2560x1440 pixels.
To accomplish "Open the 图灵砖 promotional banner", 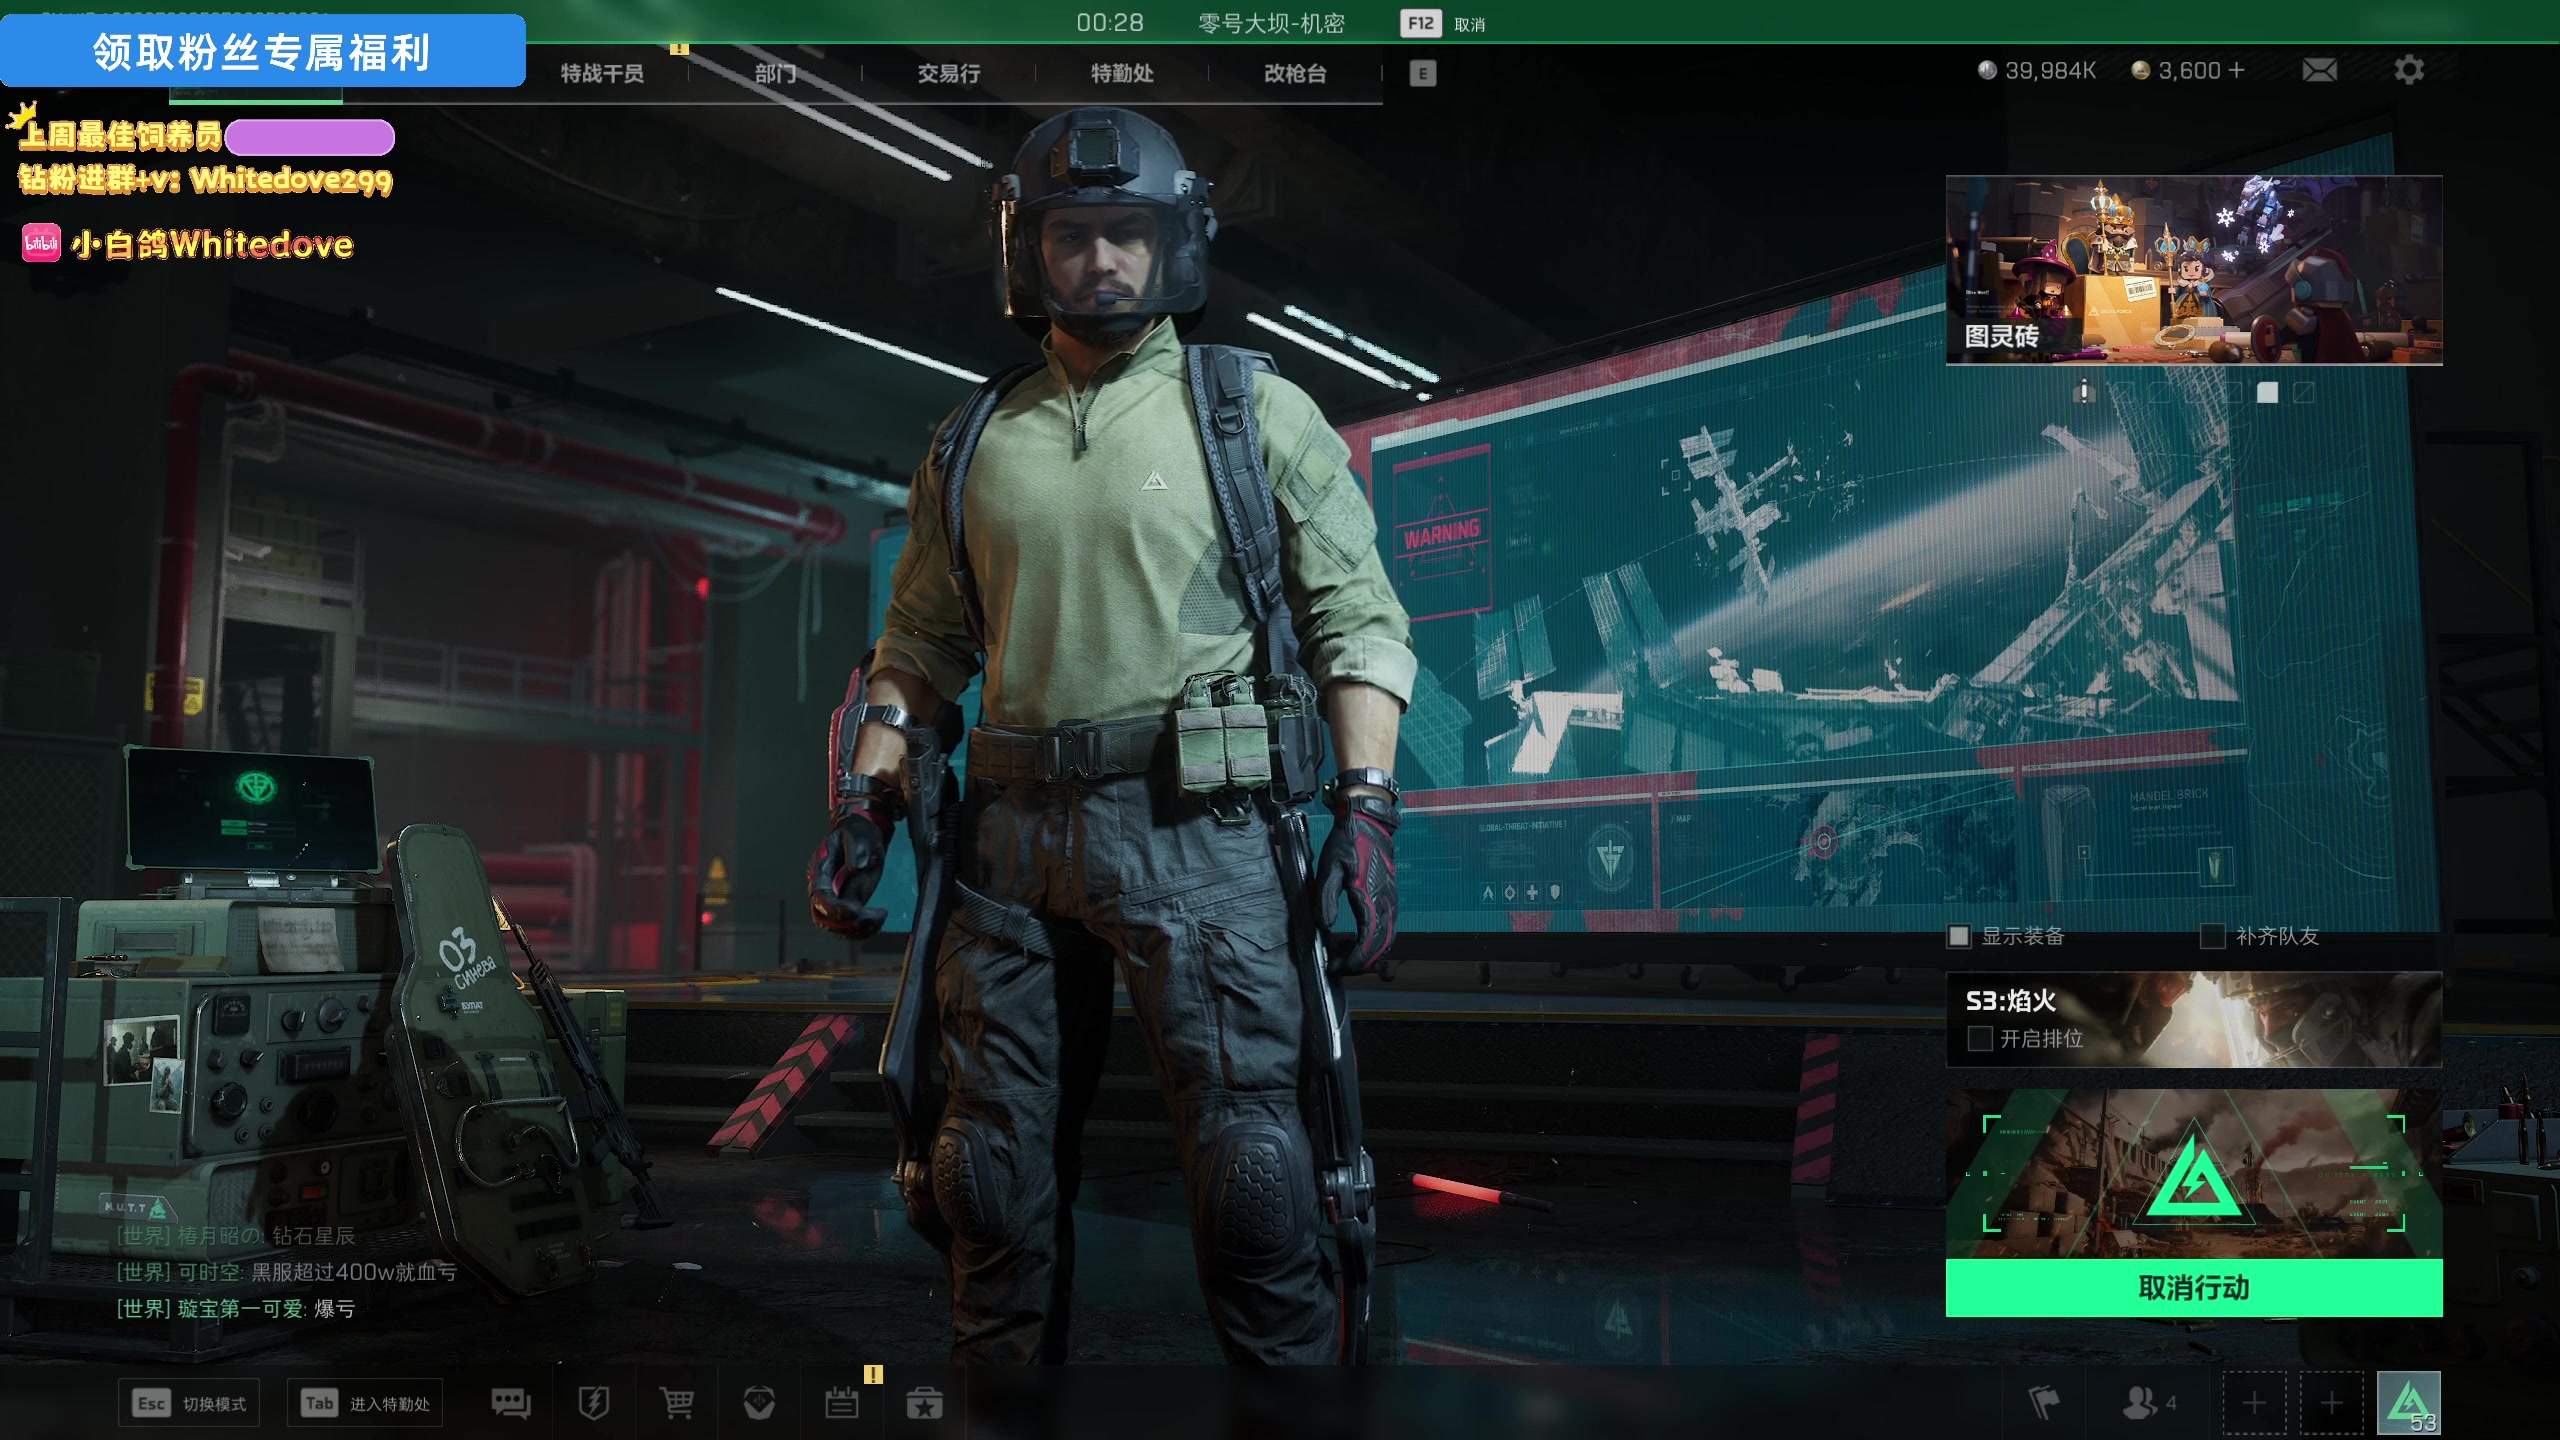I will coord(2194,270).
